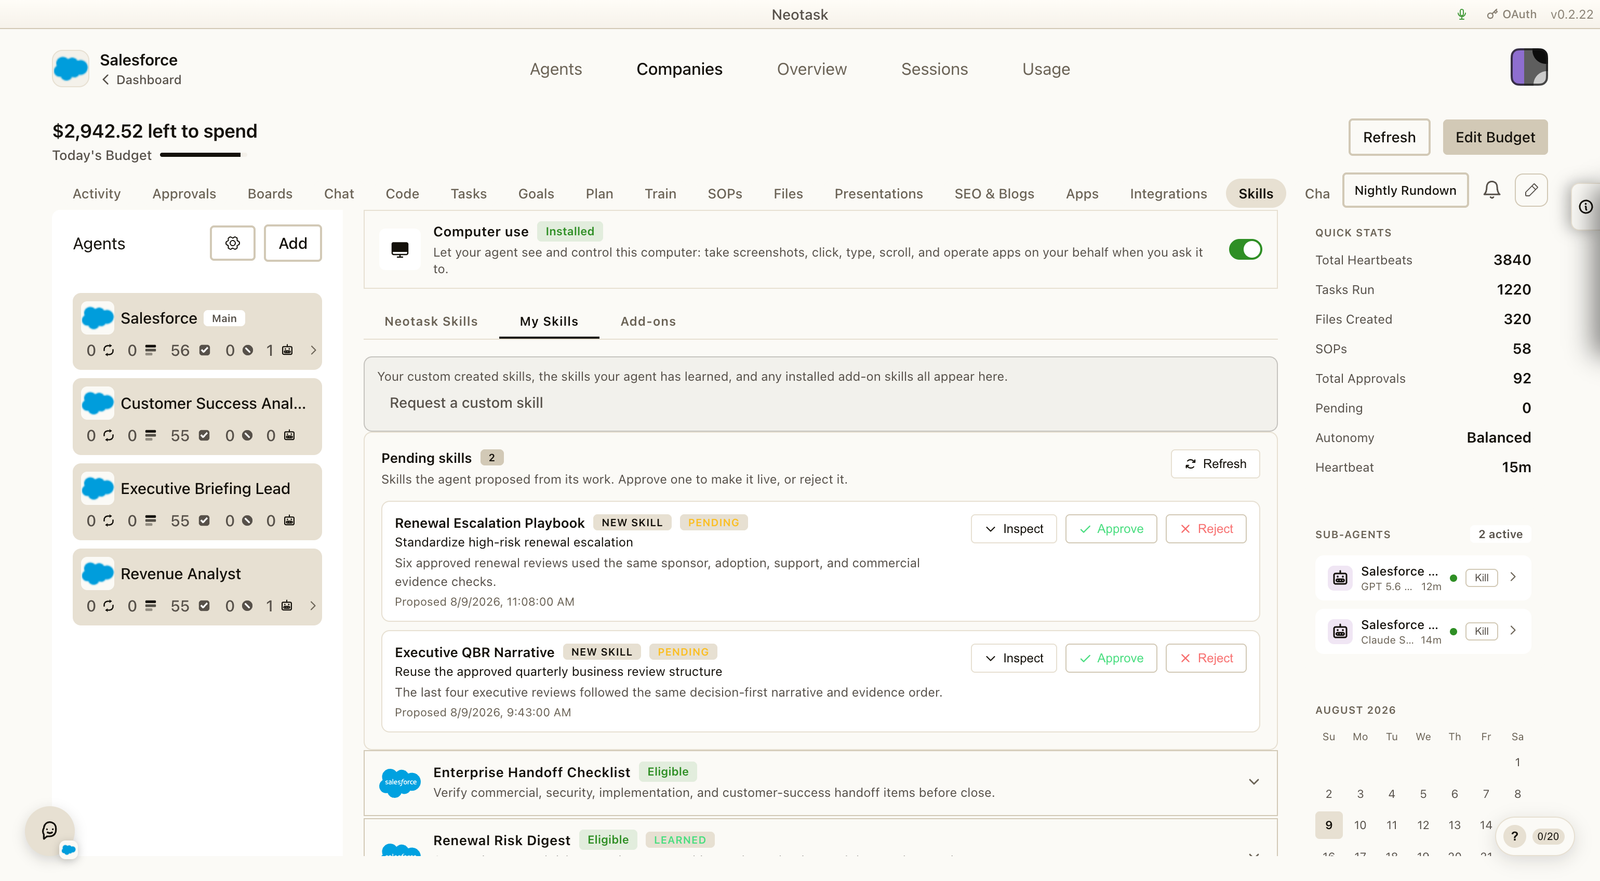Expand the Salesforce Main agent card chevron

(x=313, y=350)
